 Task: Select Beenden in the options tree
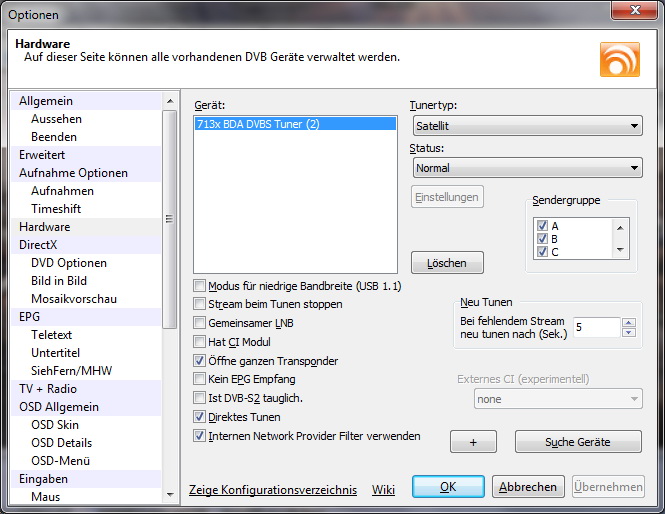[x=86, y=137]
